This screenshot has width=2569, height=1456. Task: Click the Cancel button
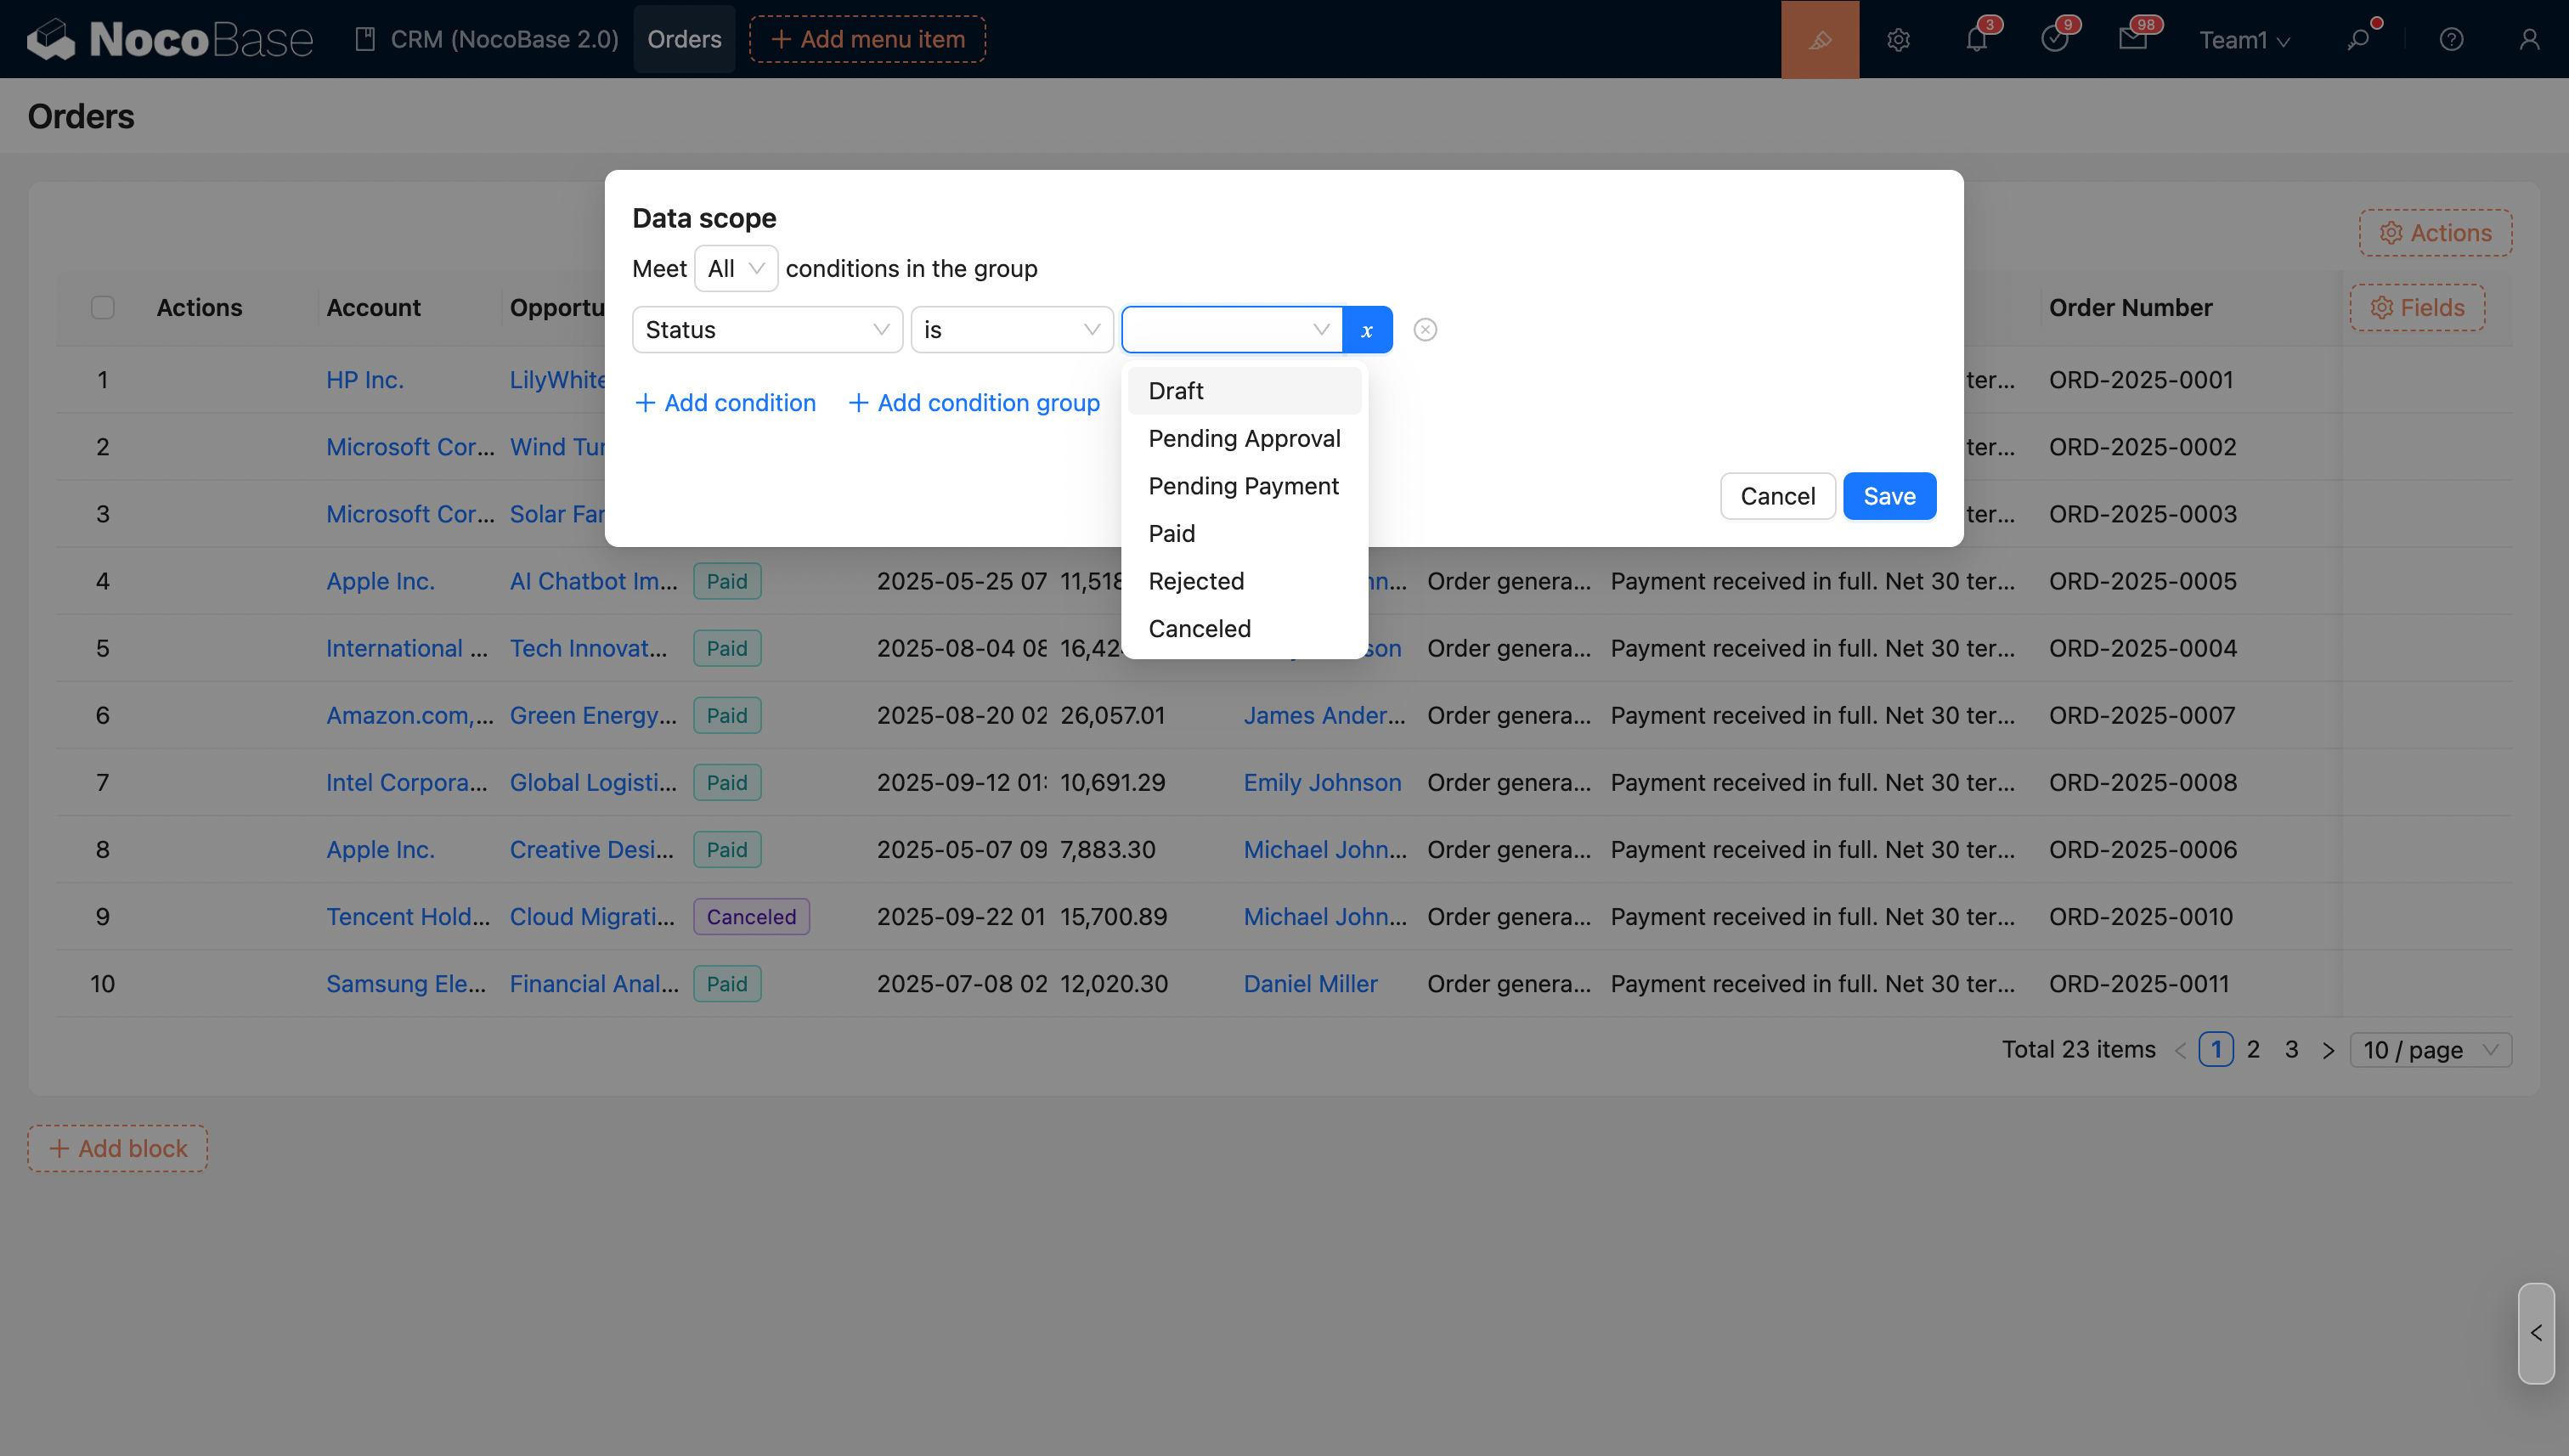tap(1777, 496)
